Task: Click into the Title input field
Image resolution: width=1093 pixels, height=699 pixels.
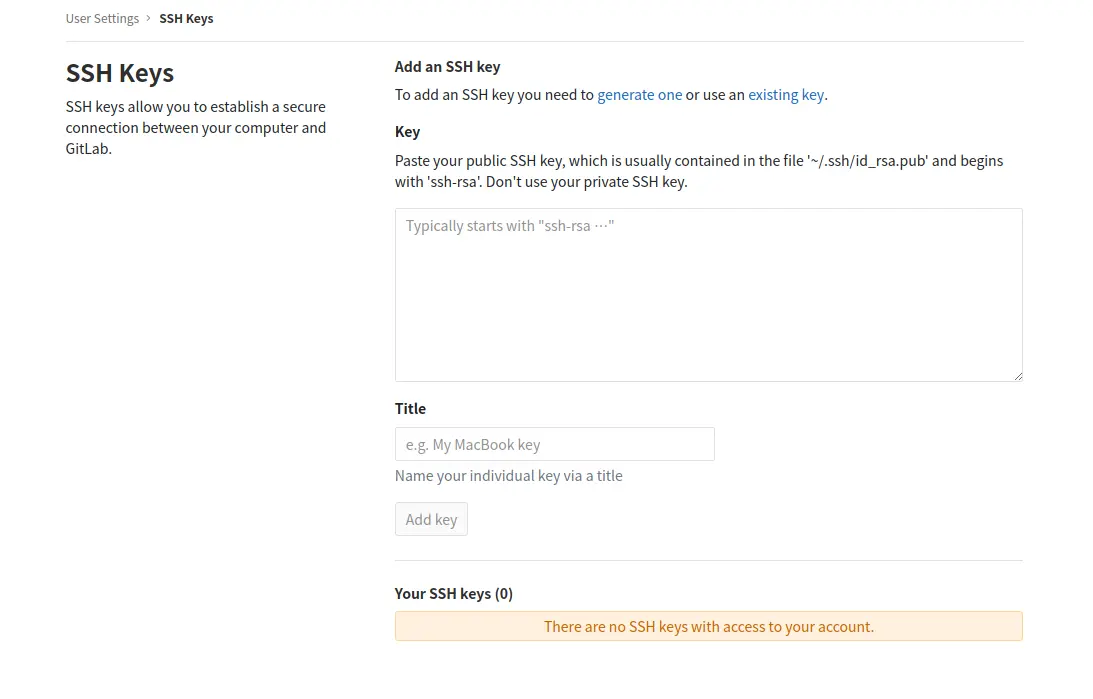Action: 554,444
